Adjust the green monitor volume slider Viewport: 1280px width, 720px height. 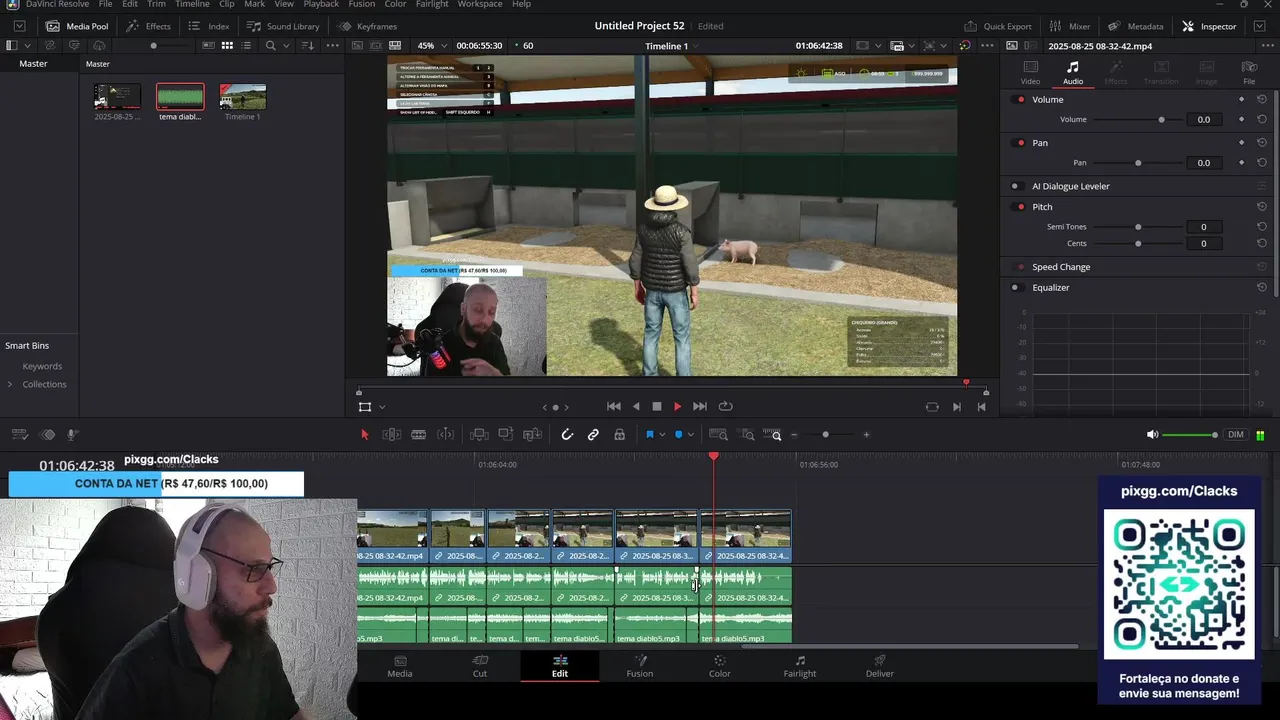(x=1190, y=435)
